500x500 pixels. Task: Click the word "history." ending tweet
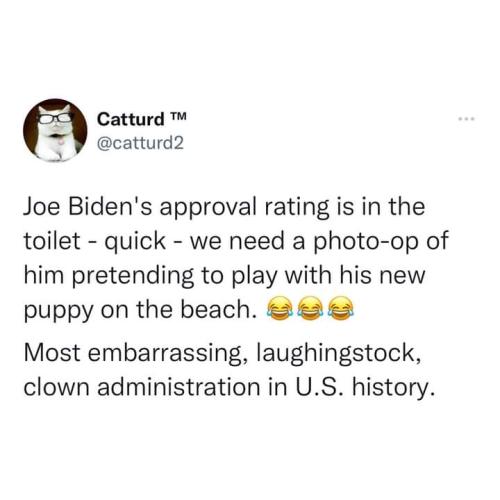[394, 388]
